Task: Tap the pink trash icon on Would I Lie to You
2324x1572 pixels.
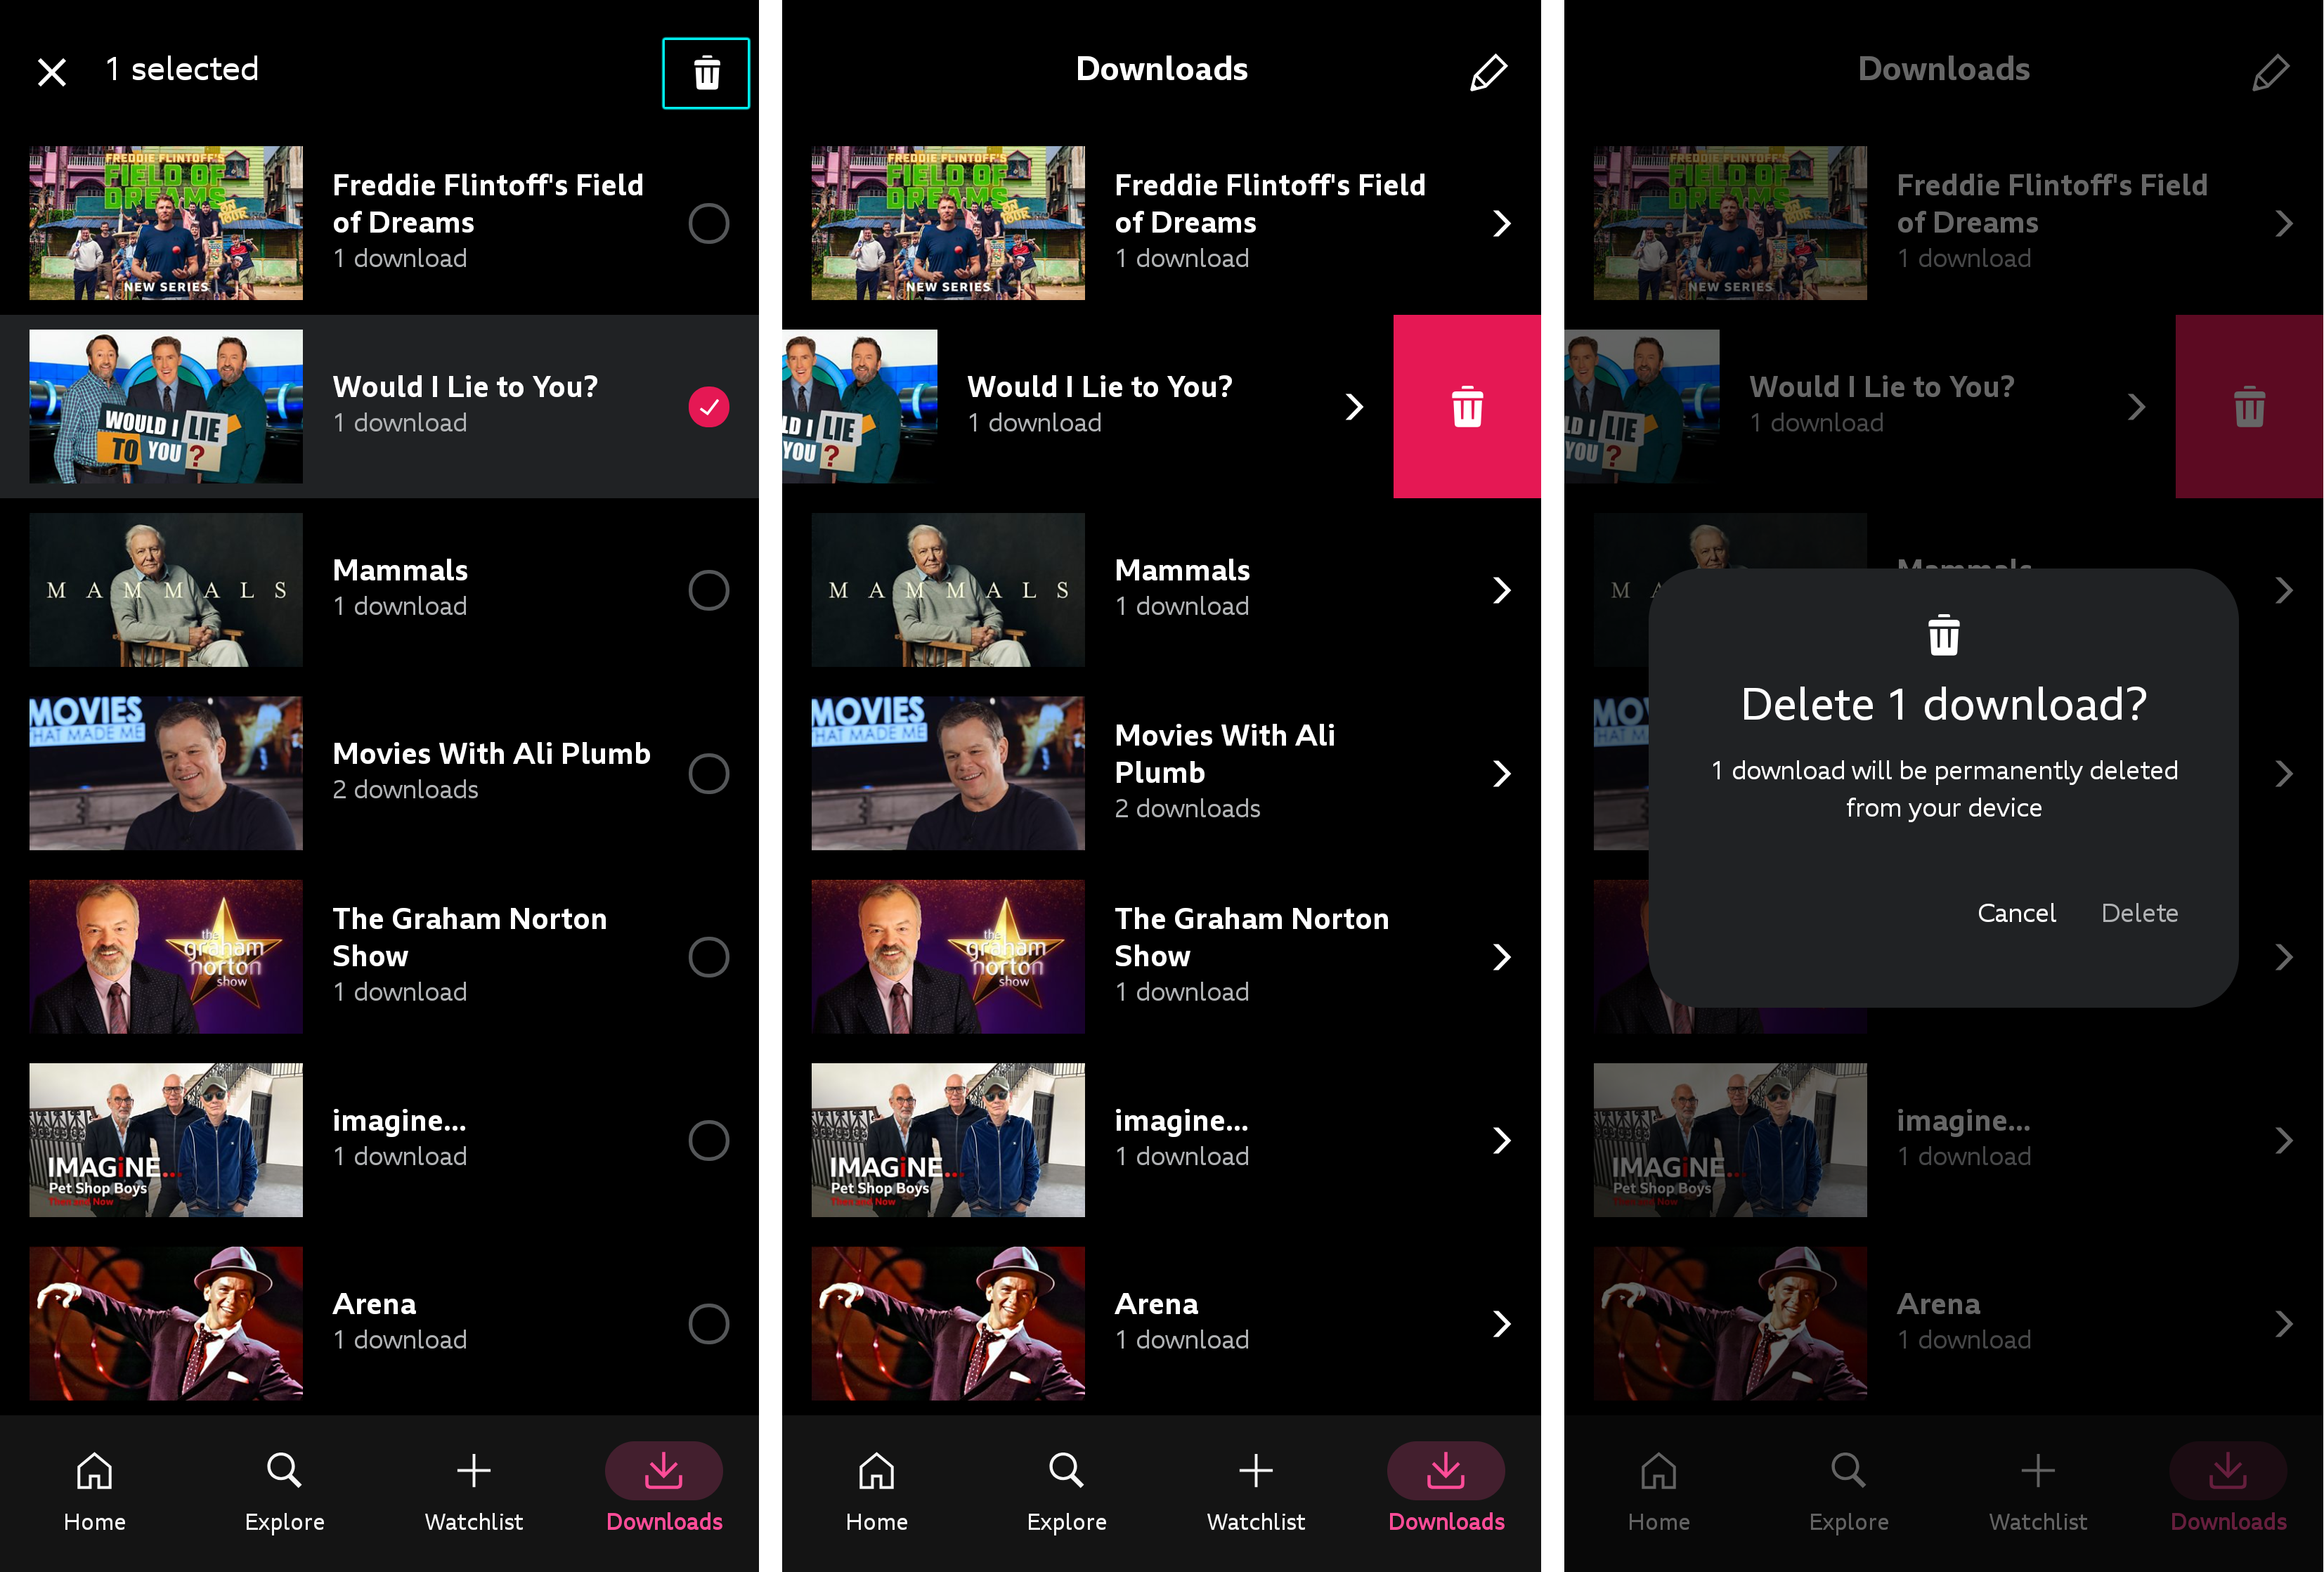Action: coord(1467,407)
